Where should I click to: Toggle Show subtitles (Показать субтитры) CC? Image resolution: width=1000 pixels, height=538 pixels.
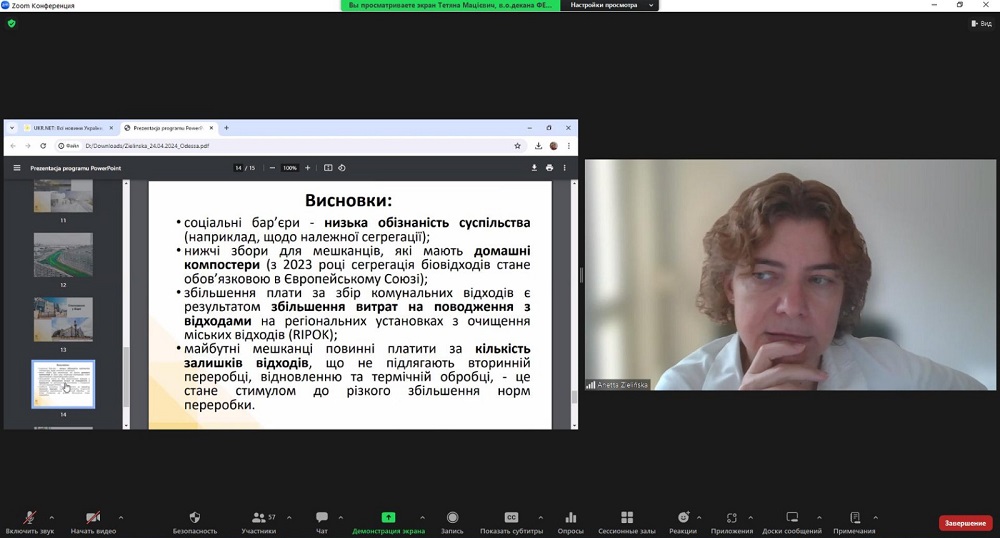(x=511, y=518)
